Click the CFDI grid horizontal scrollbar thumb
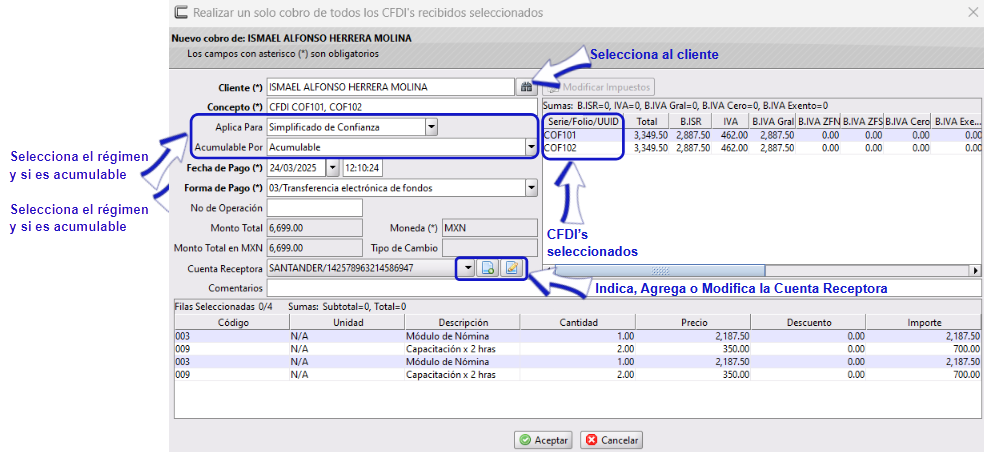Image resolution: width=984 pixels, height=452 pixels. coord(660,271)
